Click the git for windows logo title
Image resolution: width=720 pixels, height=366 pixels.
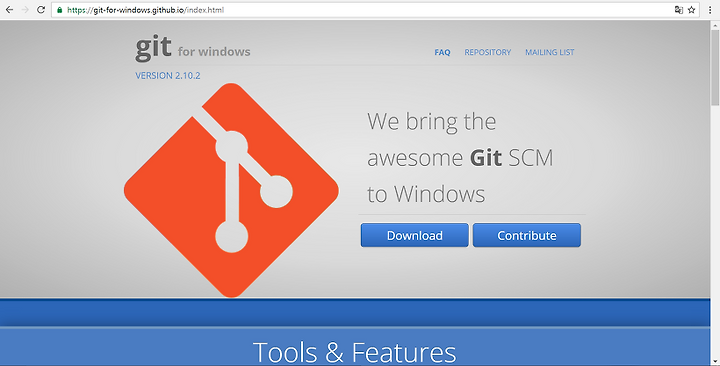pos(193,48)
